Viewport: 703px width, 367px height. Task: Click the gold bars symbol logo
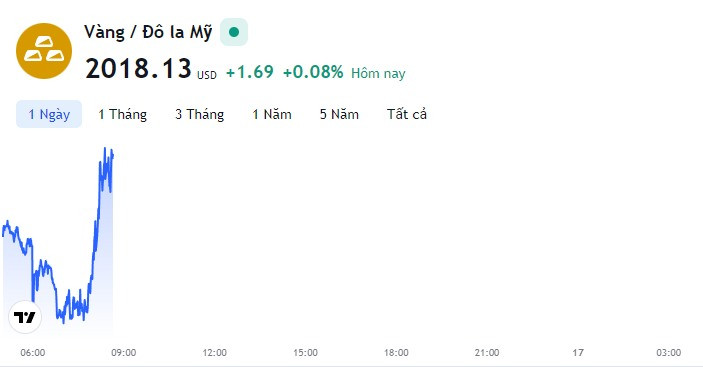click(44, 51)
